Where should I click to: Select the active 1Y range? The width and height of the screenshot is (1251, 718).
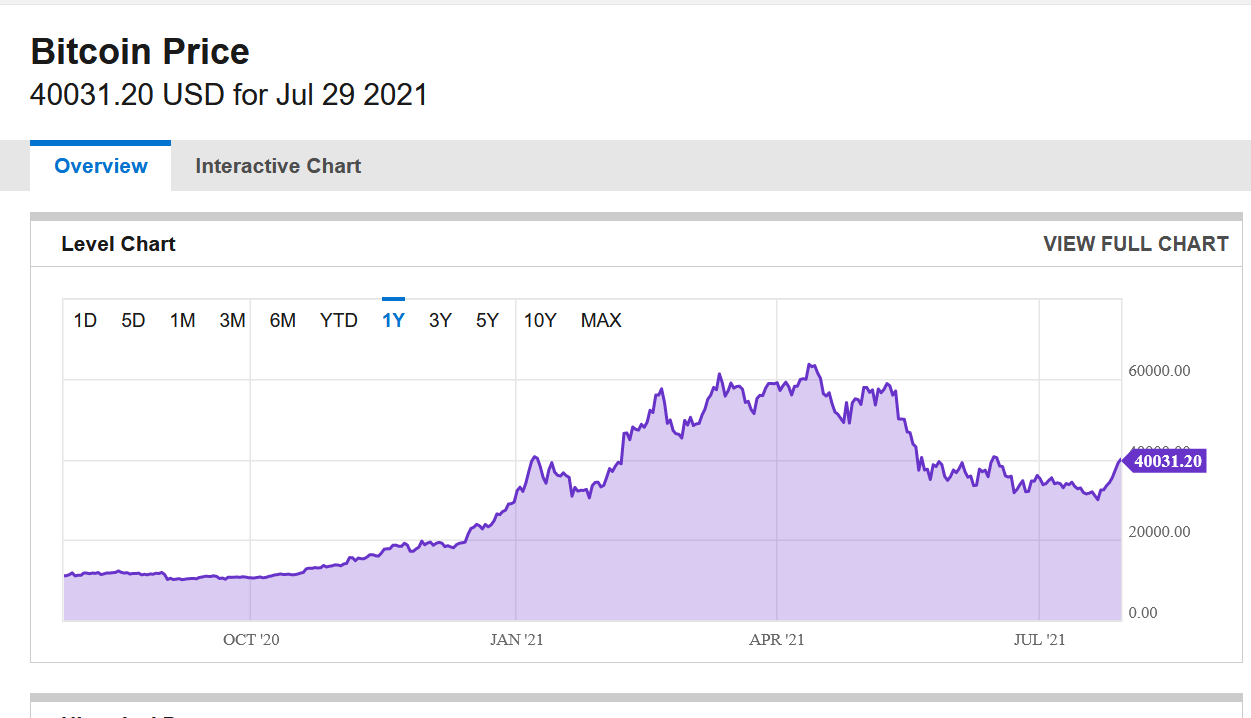click(393, 320)
